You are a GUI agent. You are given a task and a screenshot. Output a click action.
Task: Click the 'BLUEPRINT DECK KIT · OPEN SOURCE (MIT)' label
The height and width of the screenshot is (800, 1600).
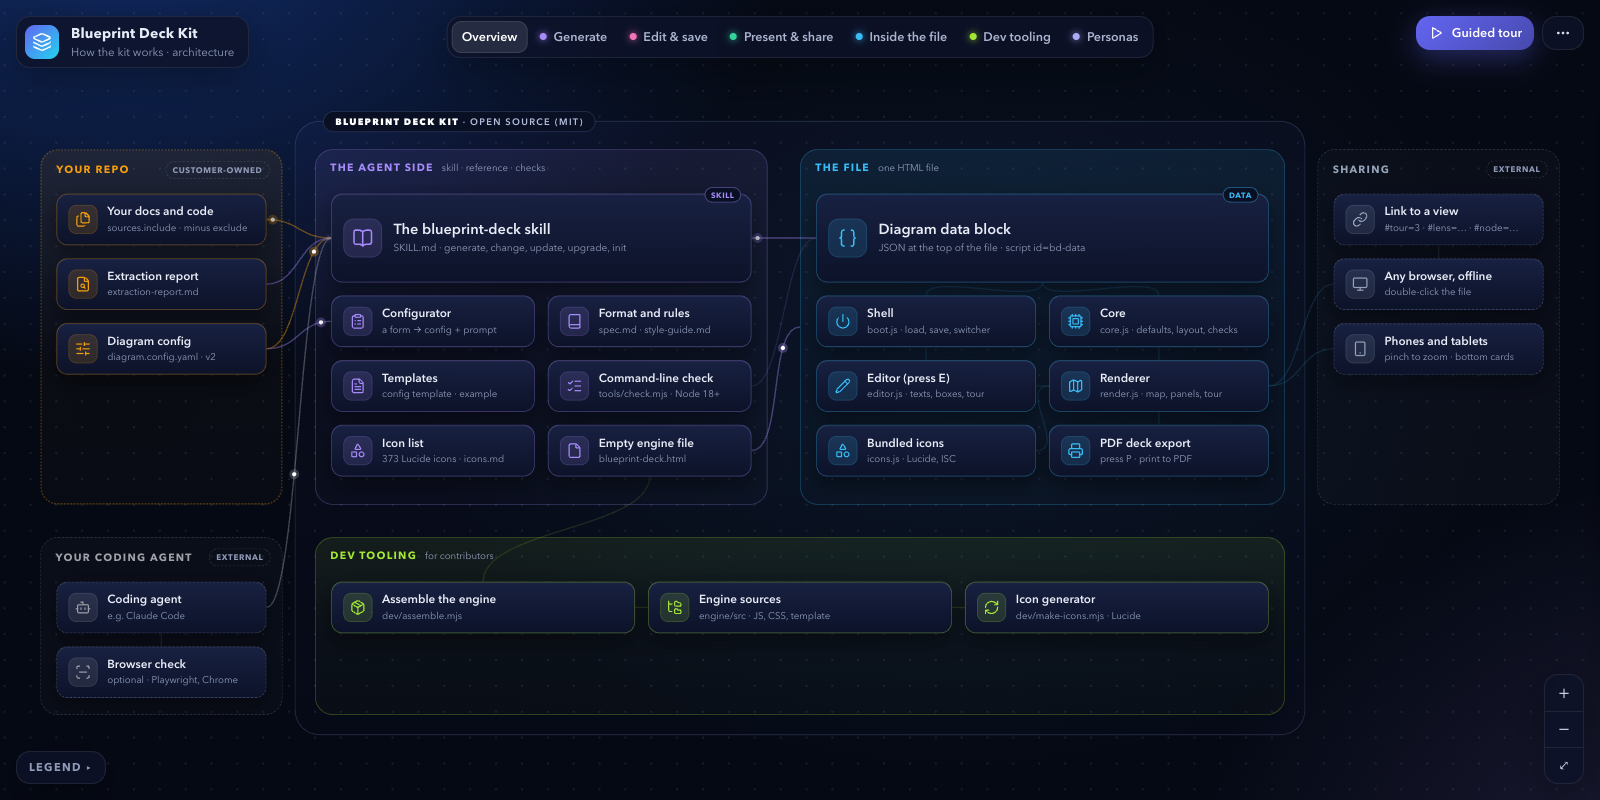pyautogui.click(x=459, y=122)
